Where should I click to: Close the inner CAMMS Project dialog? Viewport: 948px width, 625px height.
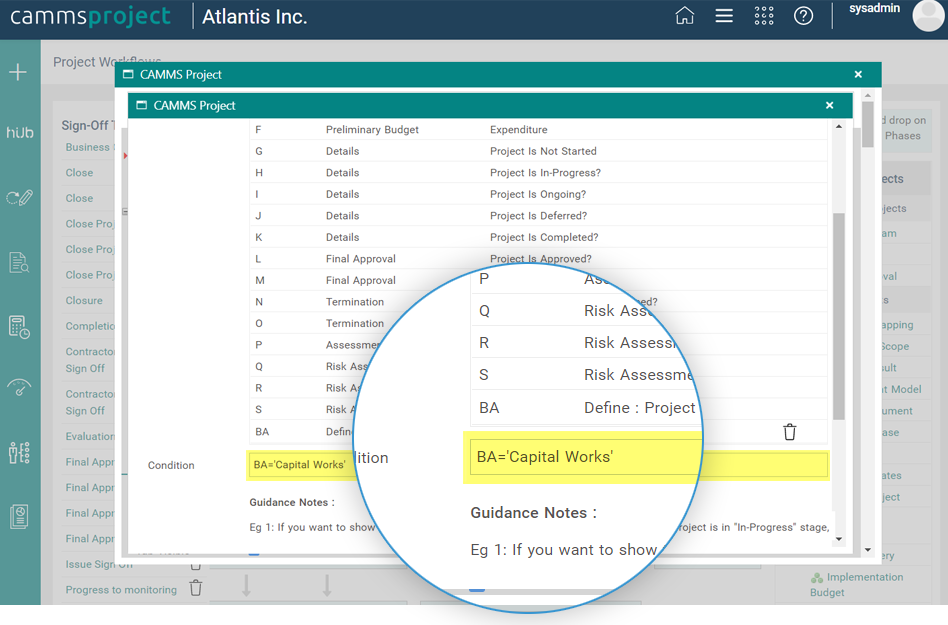(x=830, y=105)
